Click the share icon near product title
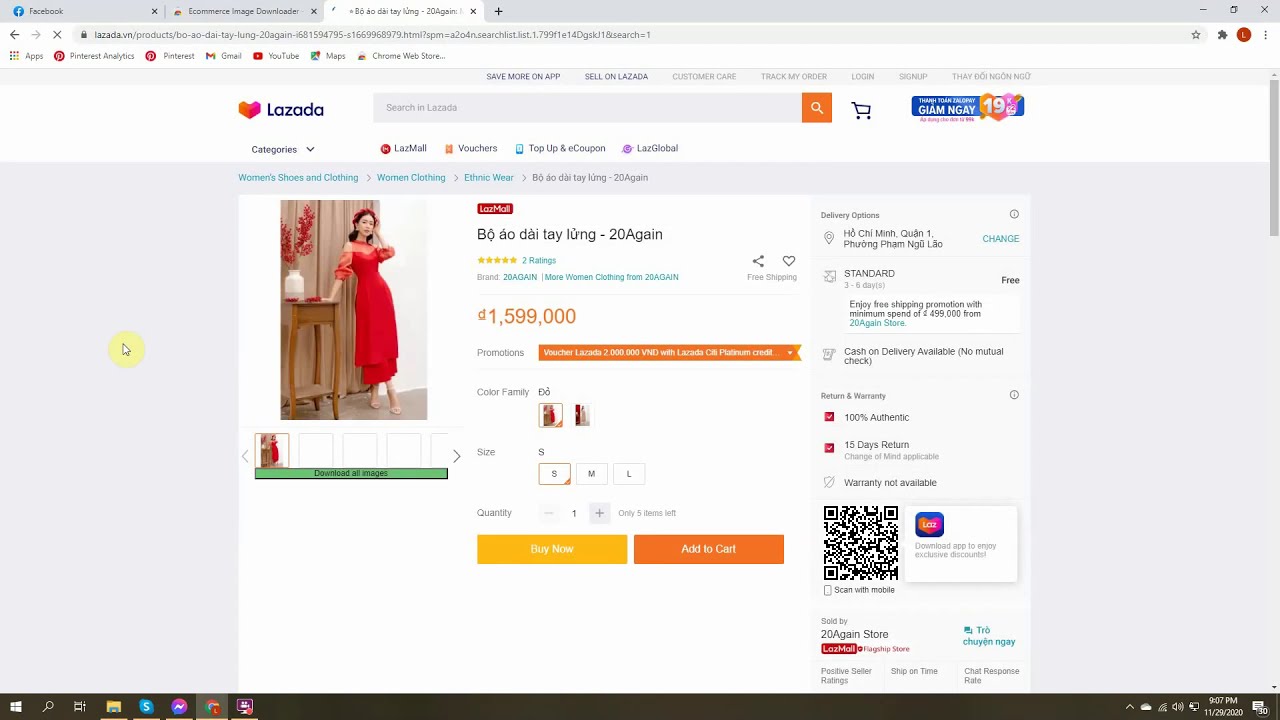 tap(758, 261)
